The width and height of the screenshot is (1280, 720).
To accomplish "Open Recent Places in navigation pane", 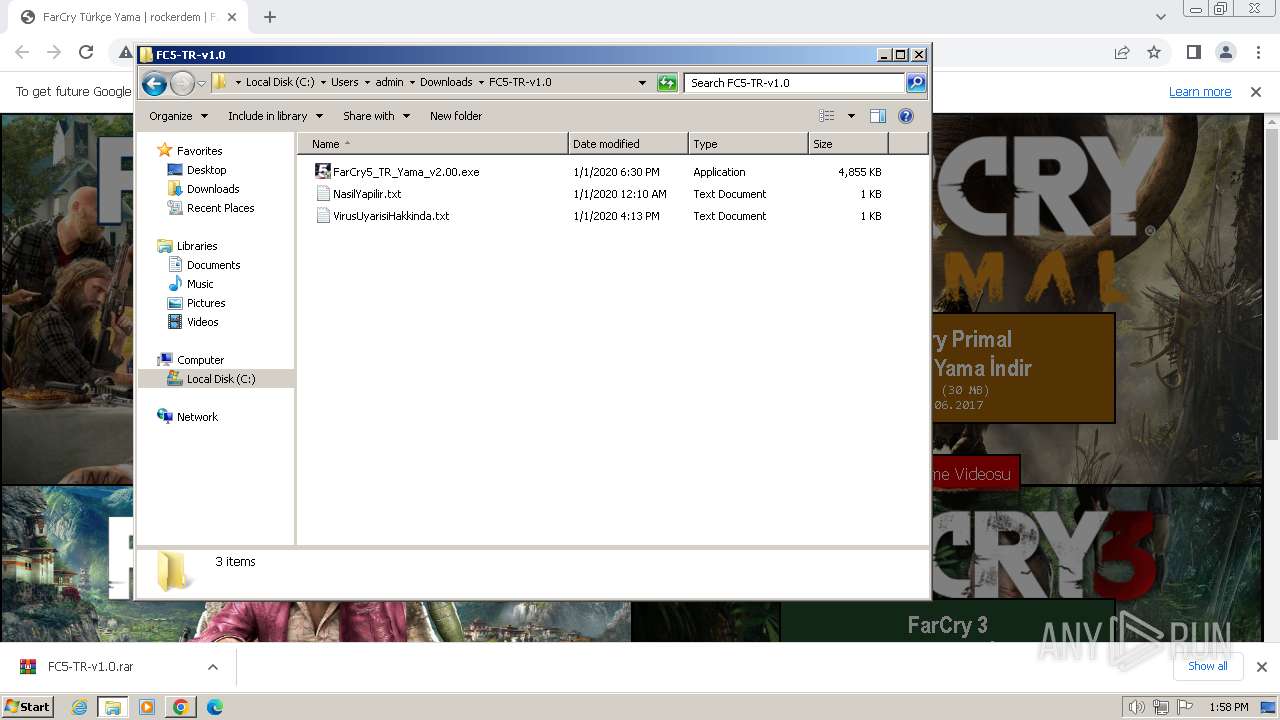I will tap(221, 208).
